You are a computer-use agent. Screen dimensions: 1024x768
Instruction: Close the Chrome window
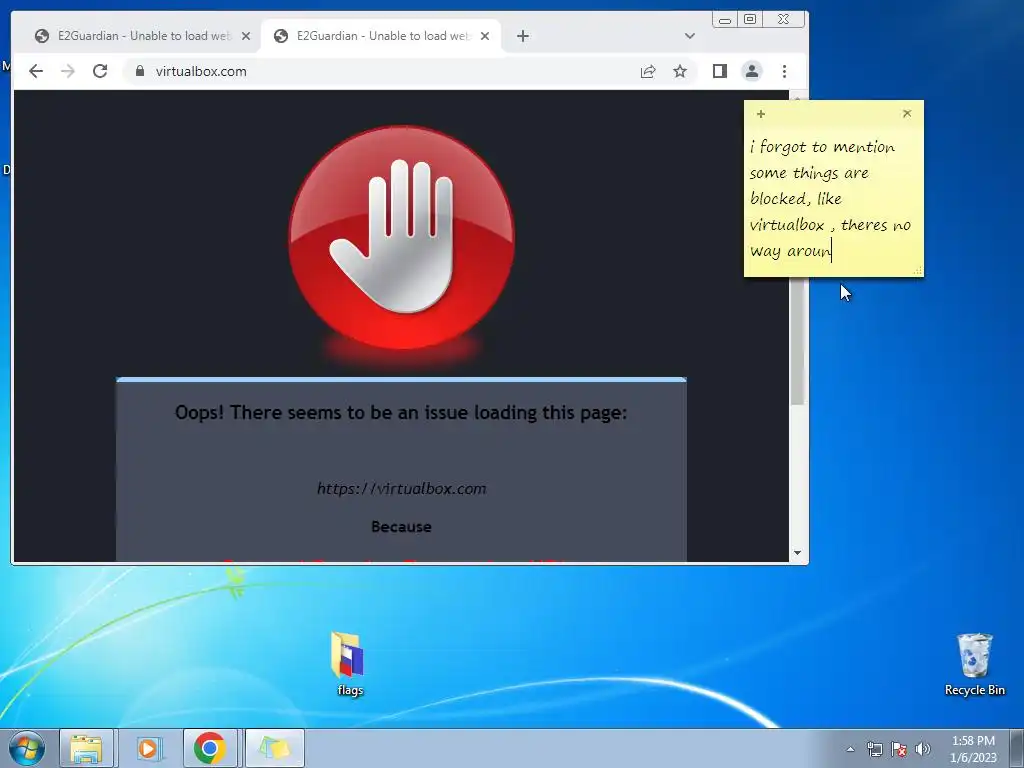coord(784,20)
